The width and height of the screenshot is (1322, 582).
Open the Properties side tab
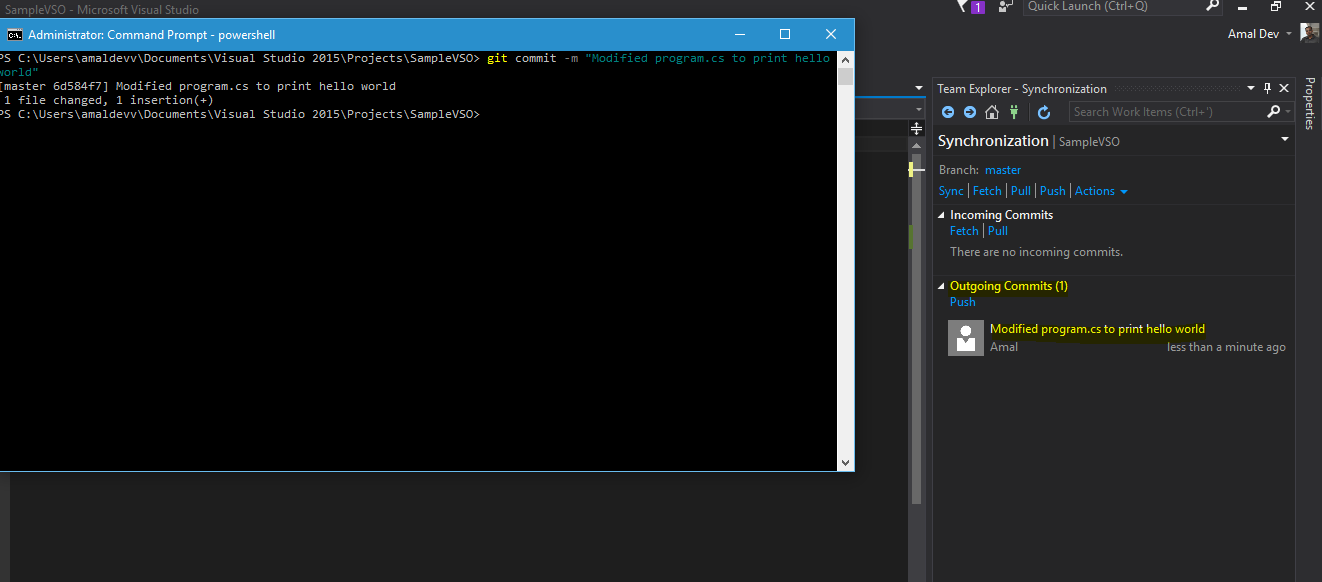1309,104
